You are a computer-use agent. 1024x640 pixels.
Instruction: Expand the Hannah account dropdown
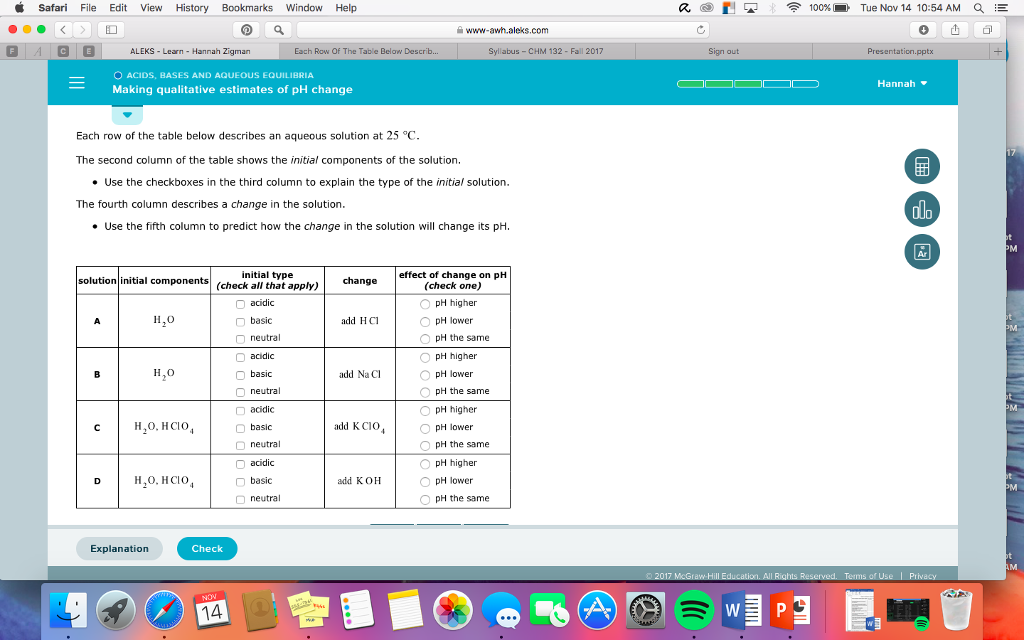tap(902, 83)
